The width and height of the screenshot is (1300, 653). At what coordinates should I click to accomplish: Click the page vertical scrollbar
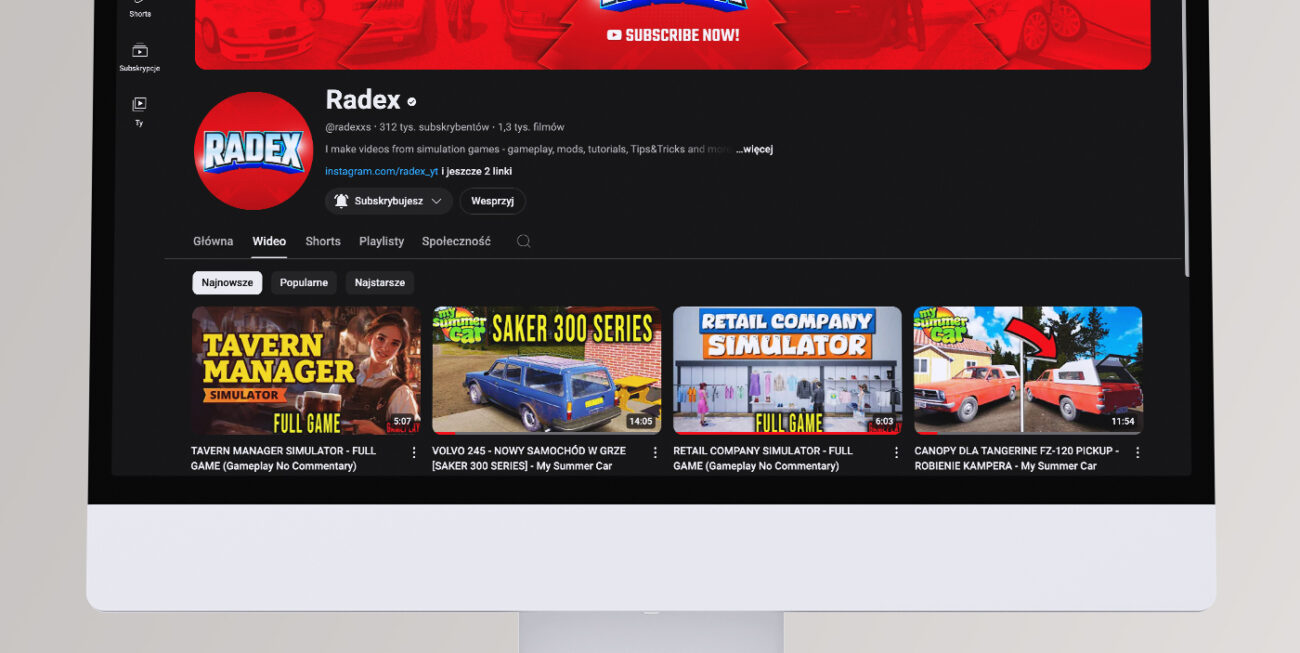1187,140
